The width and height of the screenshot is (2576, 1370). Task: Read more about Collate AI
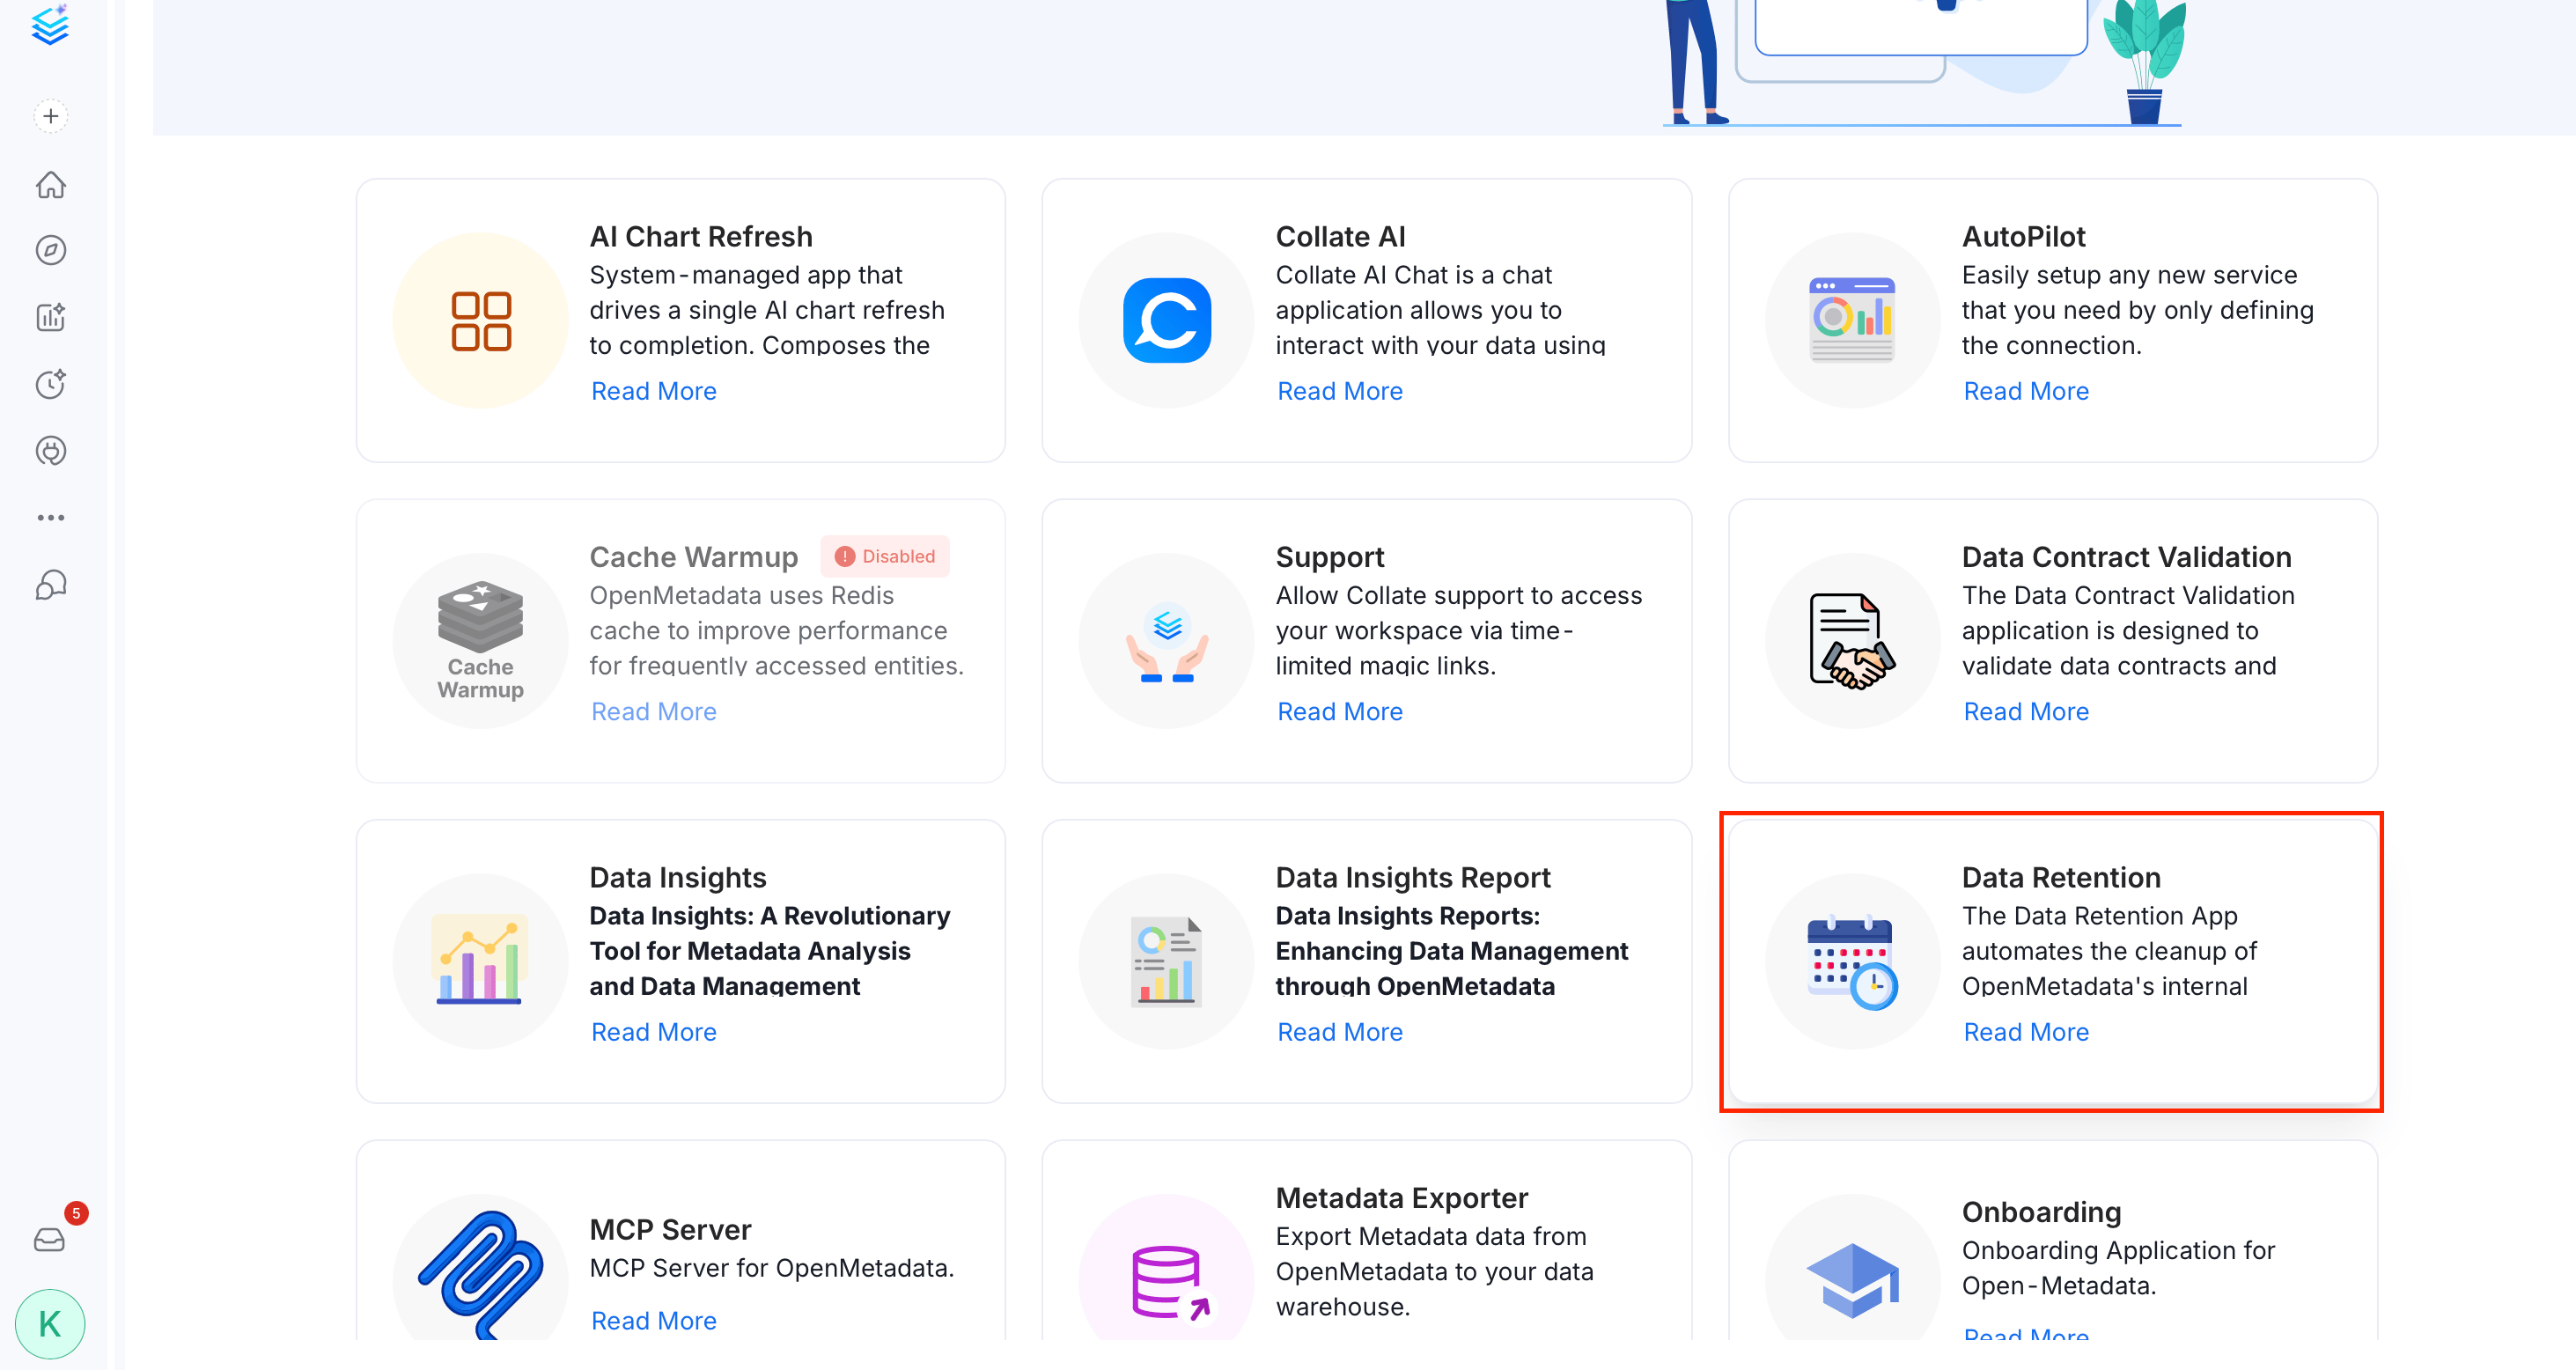(1340, 391)
